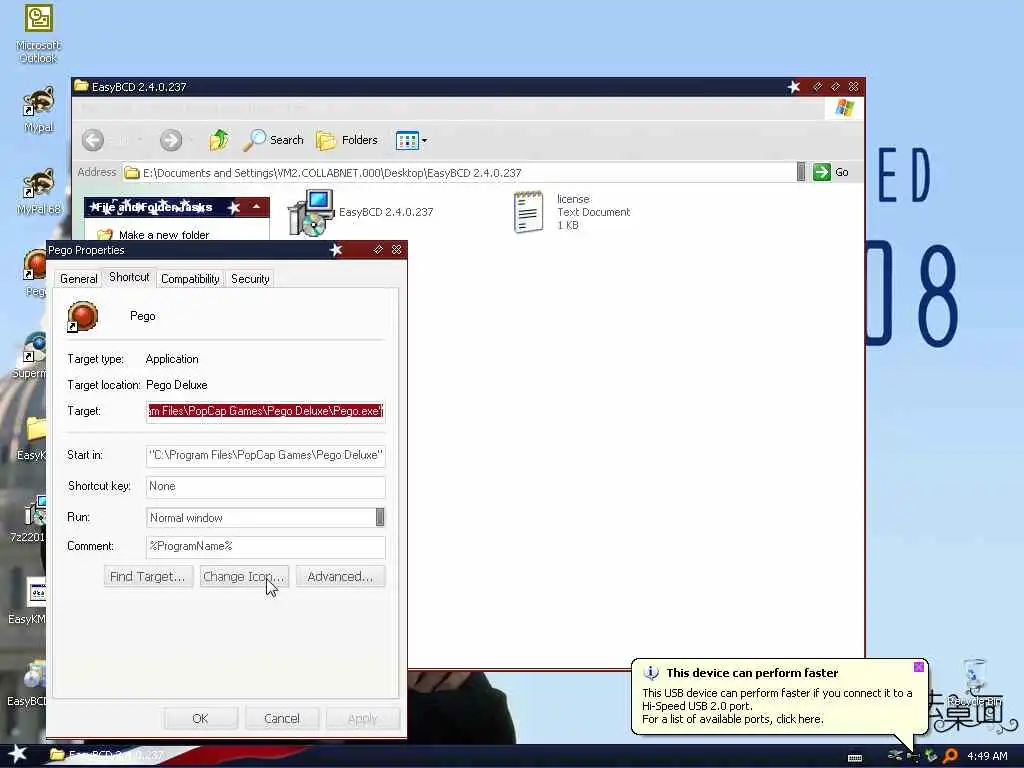Image resolution: width=1024 pixels, height=768 pixels.
Task: Switch to the General tab
Action: pyautogui.click(x=78, y=279)
